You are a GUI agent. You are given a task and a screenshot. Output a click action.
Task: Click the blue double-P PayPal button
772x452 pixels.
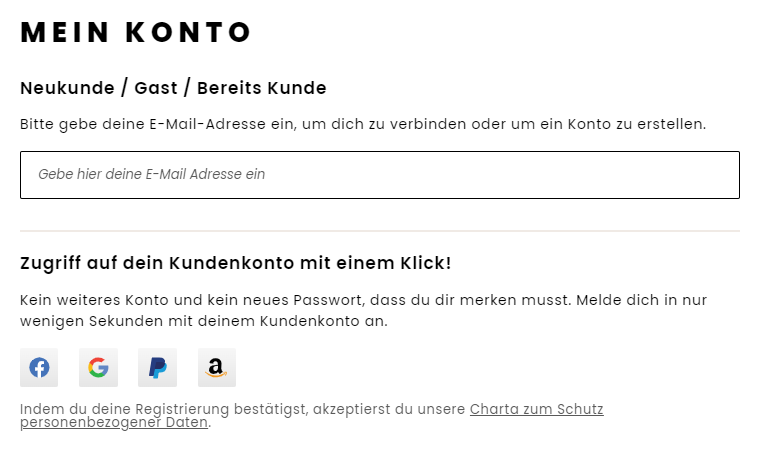point(158,367)
